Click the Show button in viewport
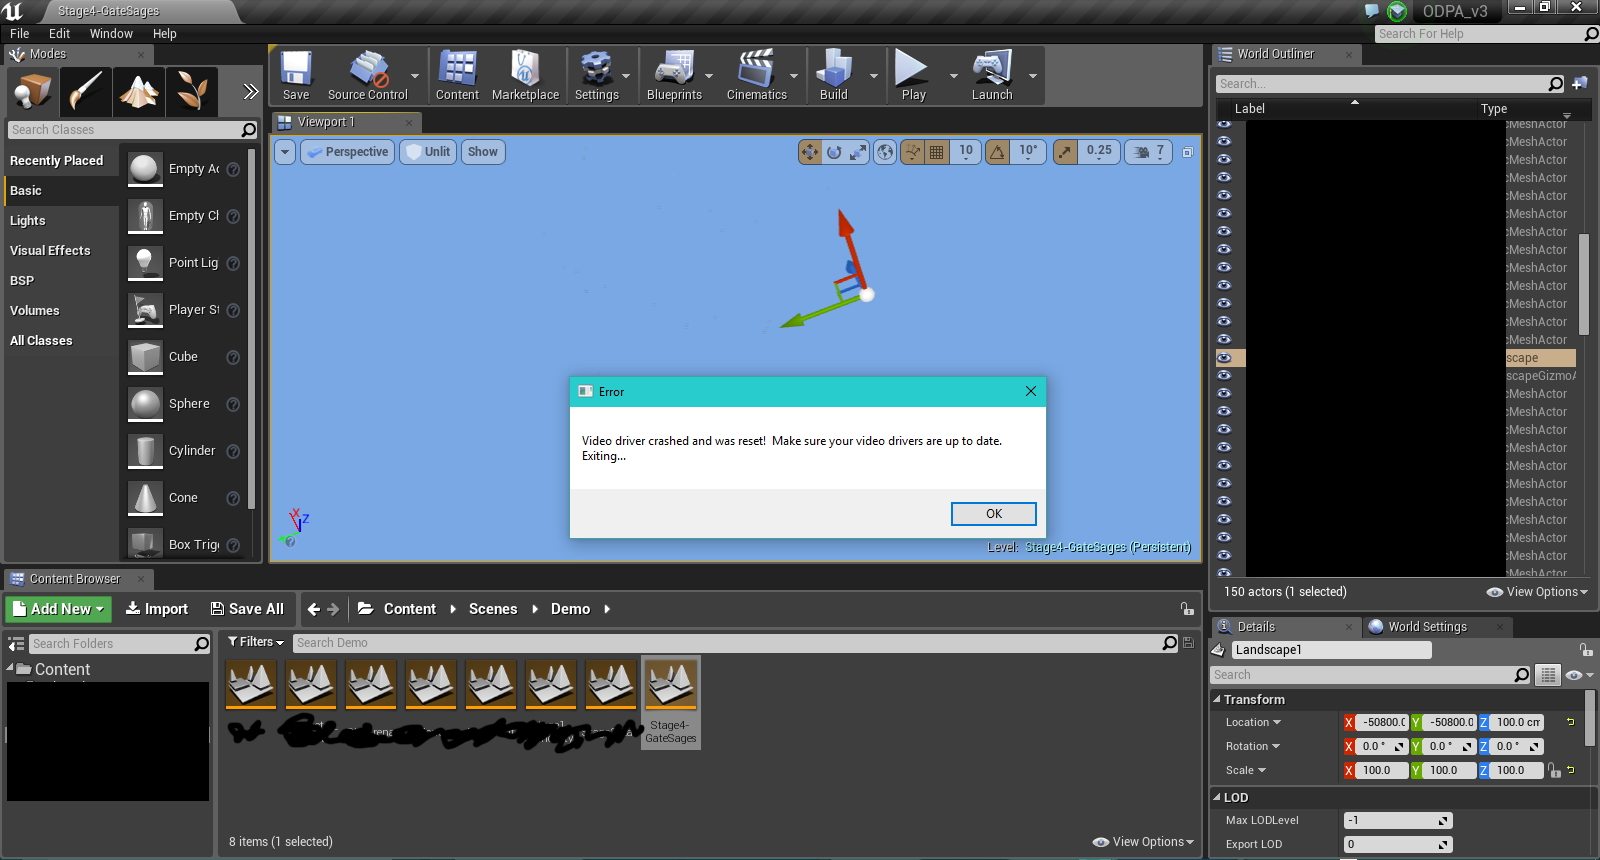 [x=482, y=152]
